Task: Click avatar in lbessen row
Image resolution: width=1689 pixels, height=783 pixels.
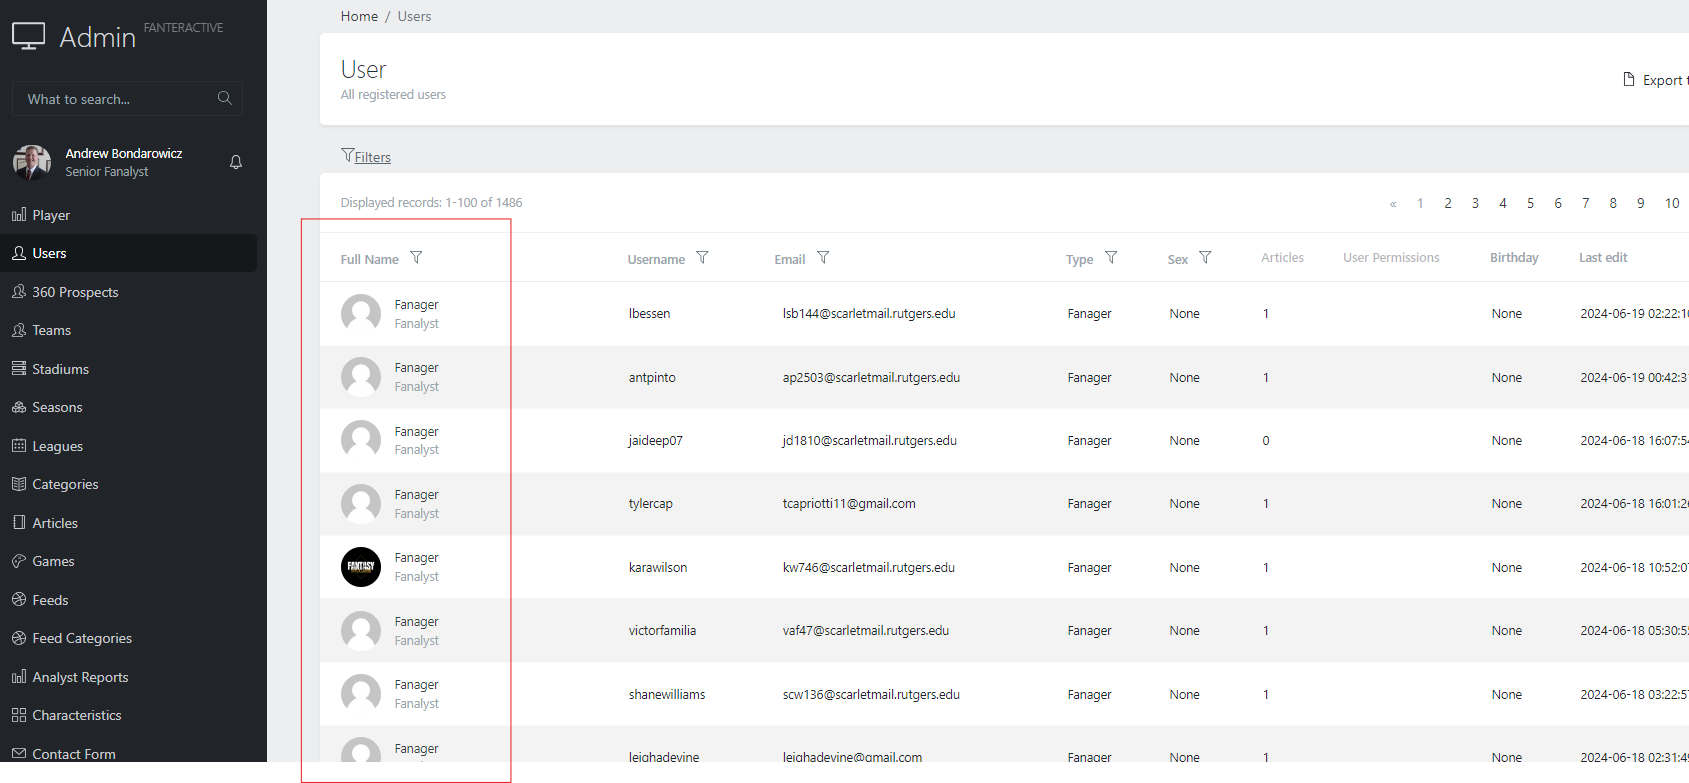Action: click(361, 313)
